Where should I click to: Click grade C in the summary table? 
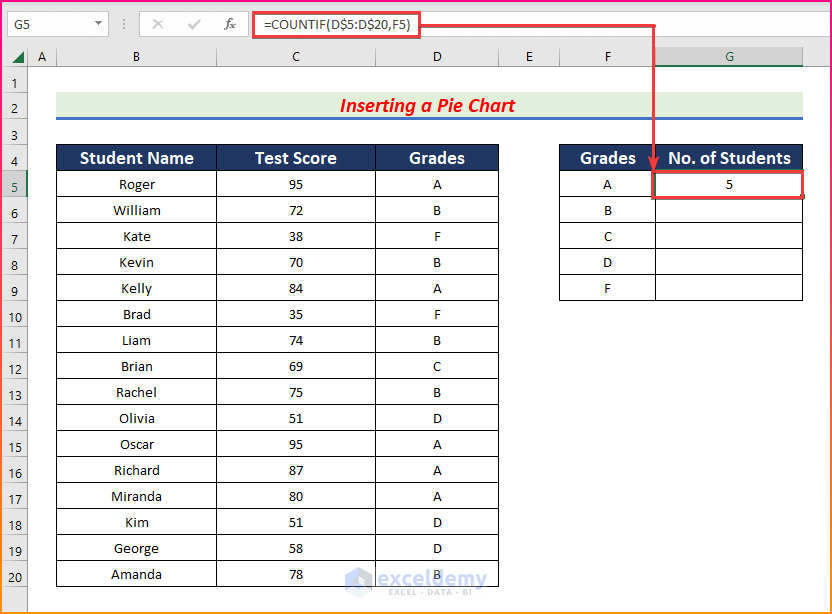tap(608, 236)
